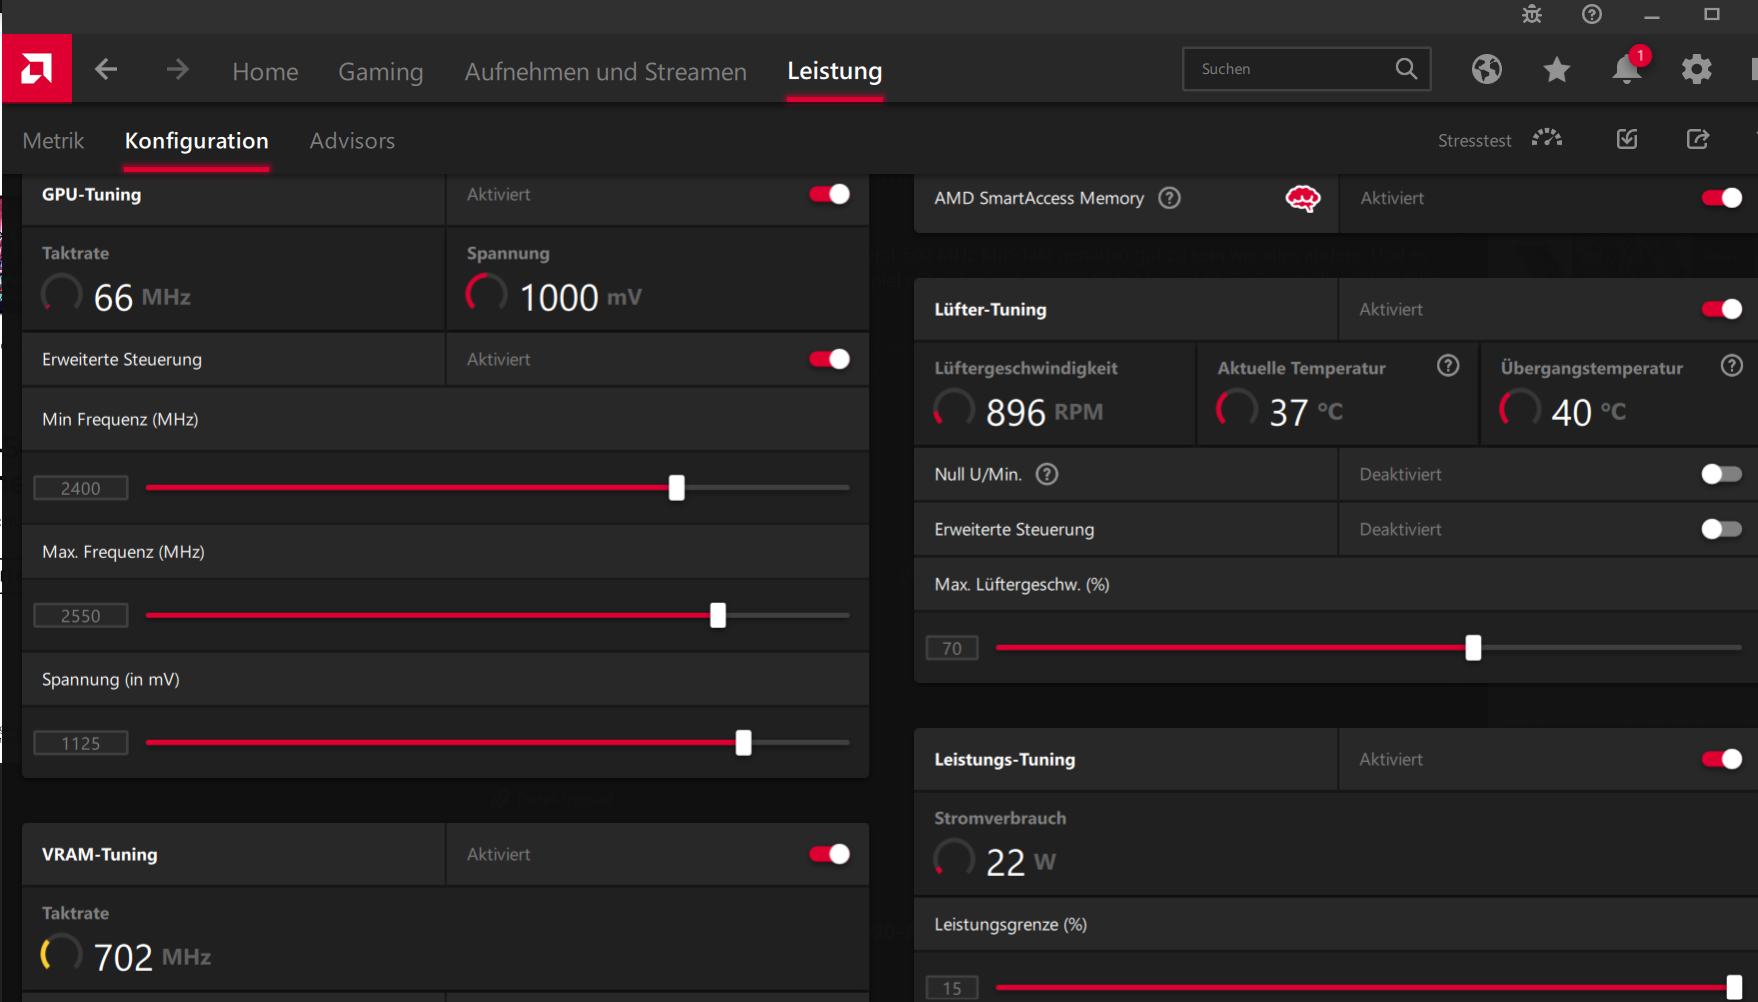
Task: Click the 40 °C Übergangstemperatur reading
Action: point(1589,412)
